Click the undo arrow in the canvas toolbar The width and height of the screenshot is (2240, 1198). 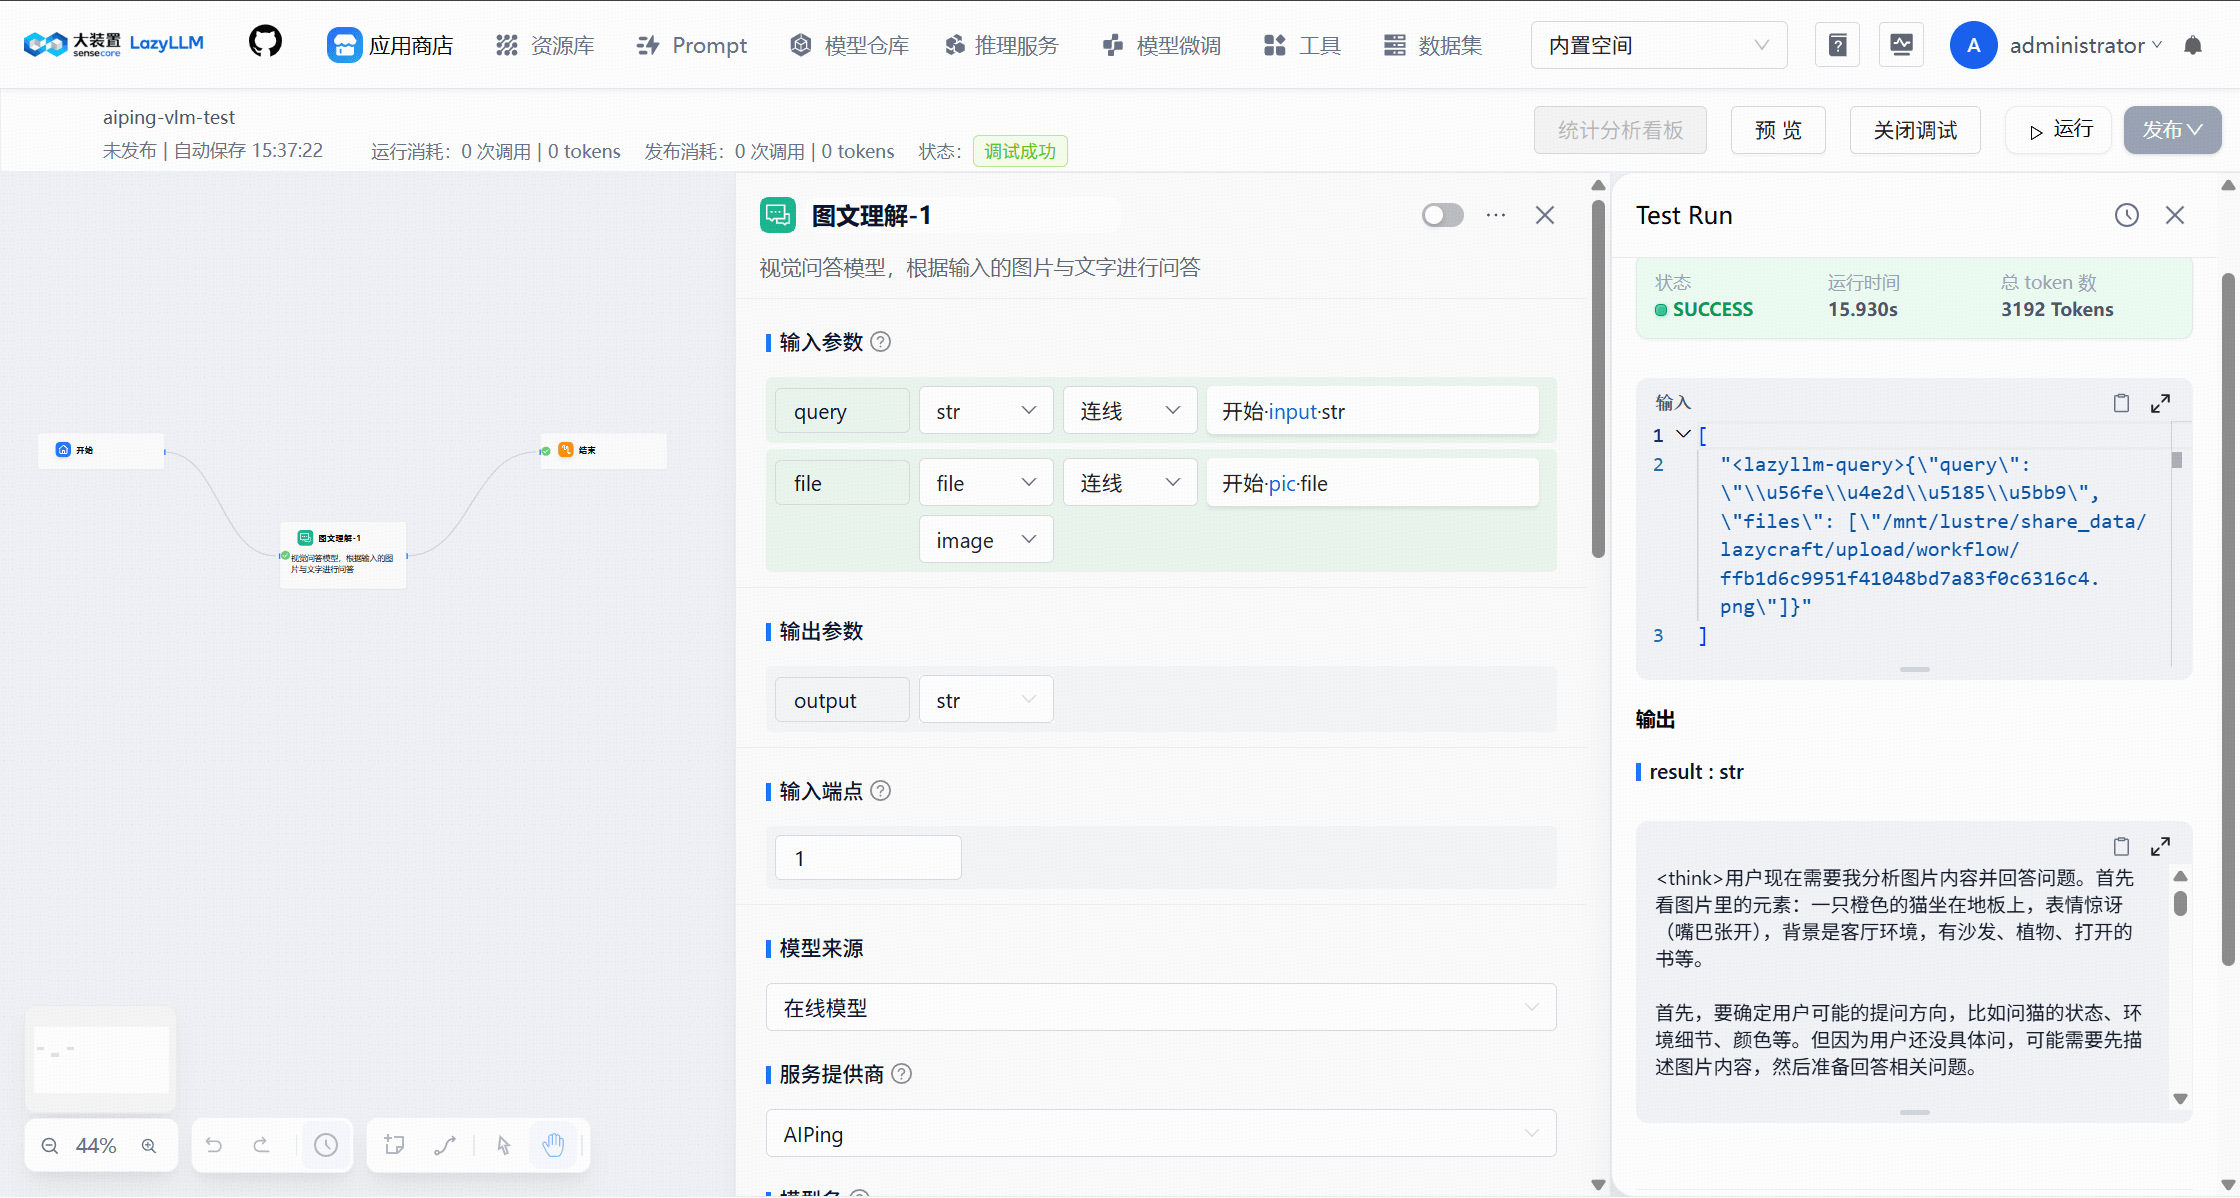coord(214,1145)
